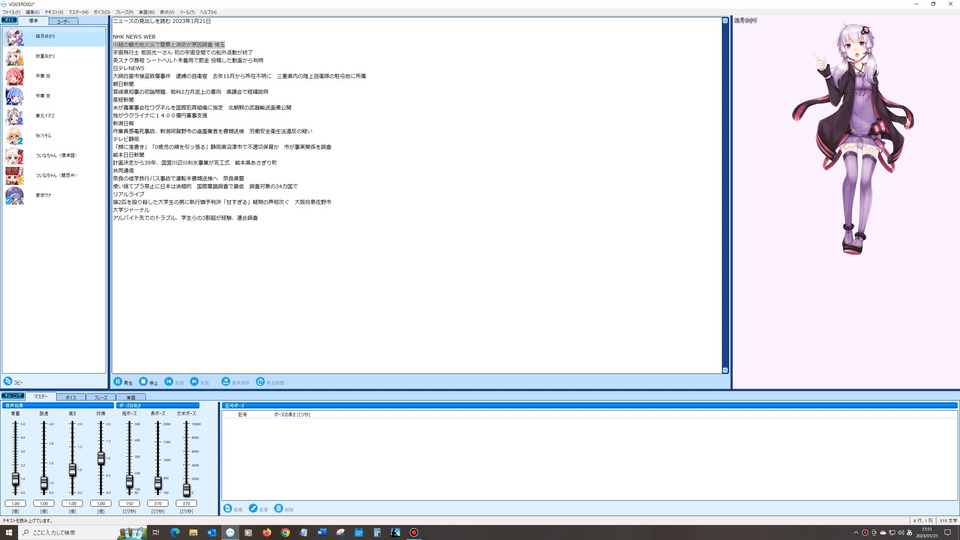
Task: Open notification center on taskbar
Action: click(x=948, y=533)
